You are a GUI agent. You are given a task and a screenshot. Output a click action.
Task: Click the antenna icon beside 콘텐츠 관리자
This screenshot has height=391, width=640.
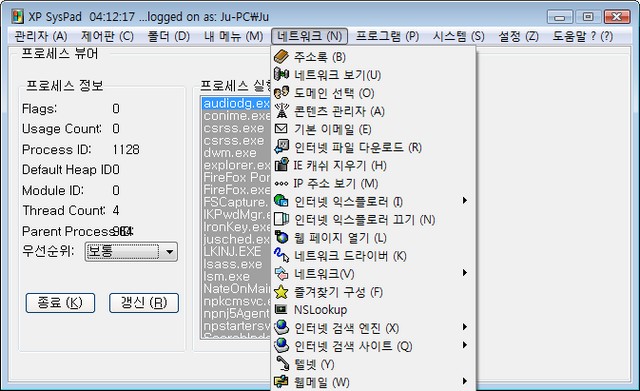[x=281, y=111]
